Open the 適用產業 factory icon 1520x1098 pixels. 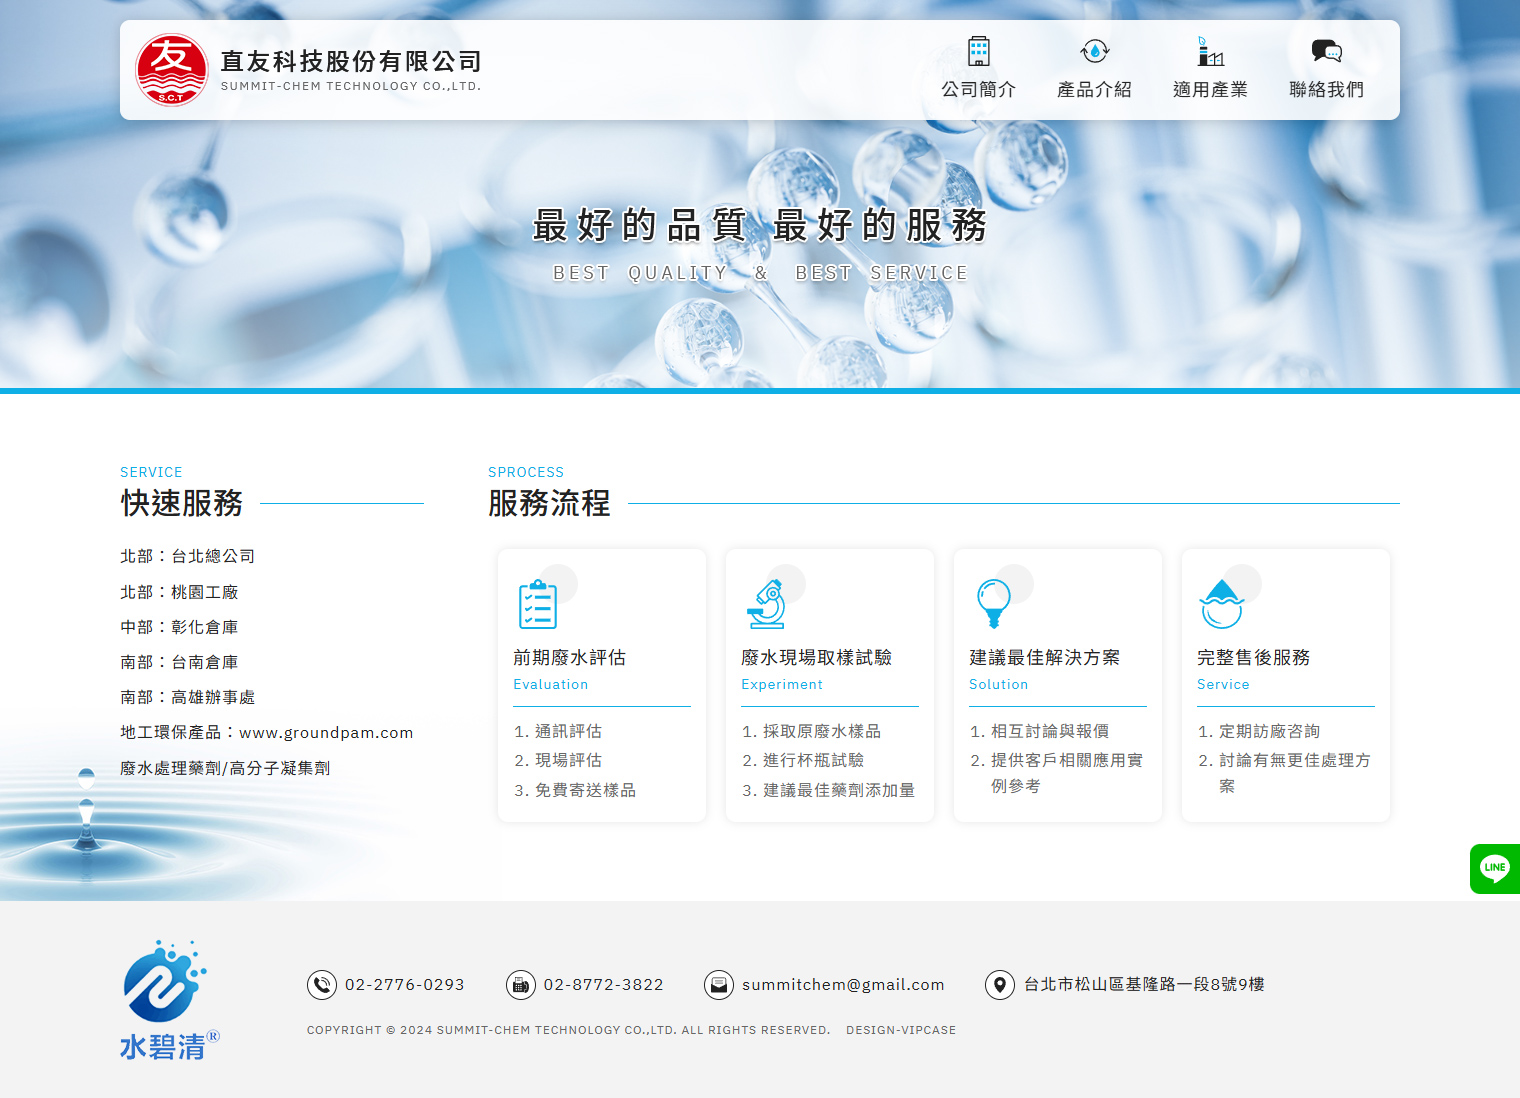[1211, 51]
